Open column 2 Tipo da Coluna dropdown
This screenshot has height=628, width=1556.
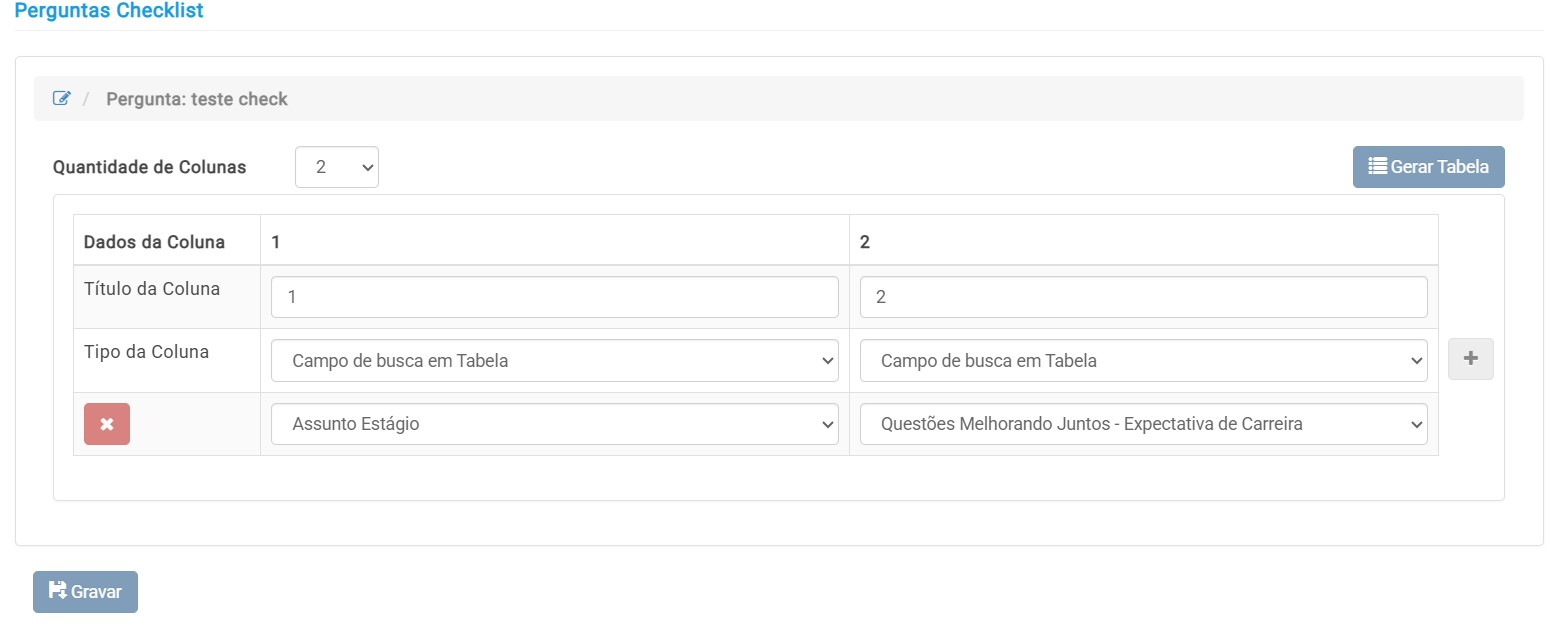click(1143, 361)
